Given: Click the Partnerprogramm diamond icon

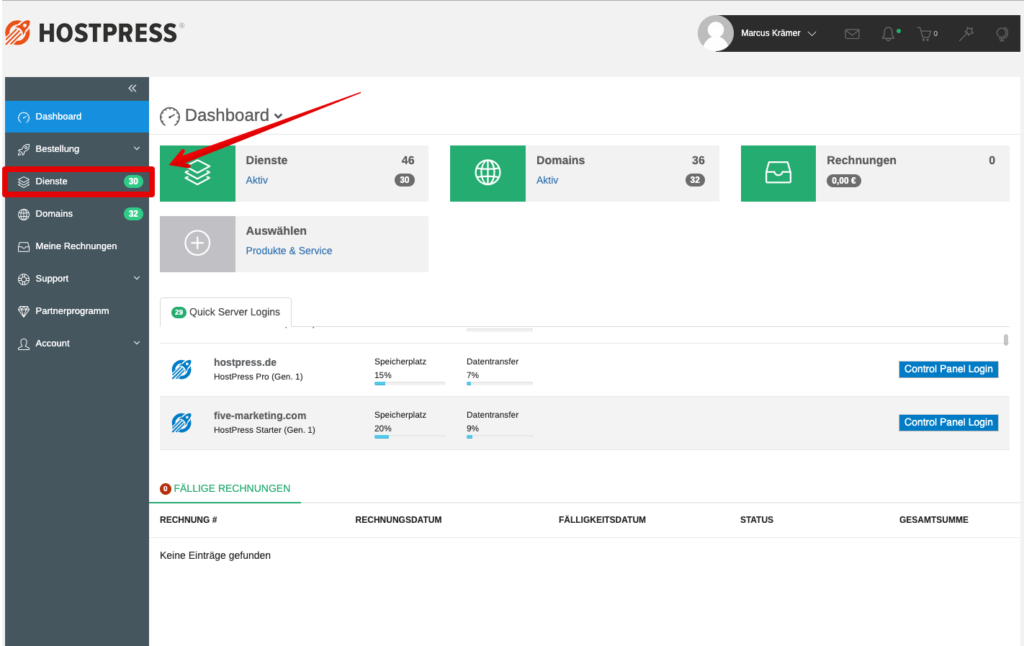Looking at the screenshot, I should click(x=24, y=312).
